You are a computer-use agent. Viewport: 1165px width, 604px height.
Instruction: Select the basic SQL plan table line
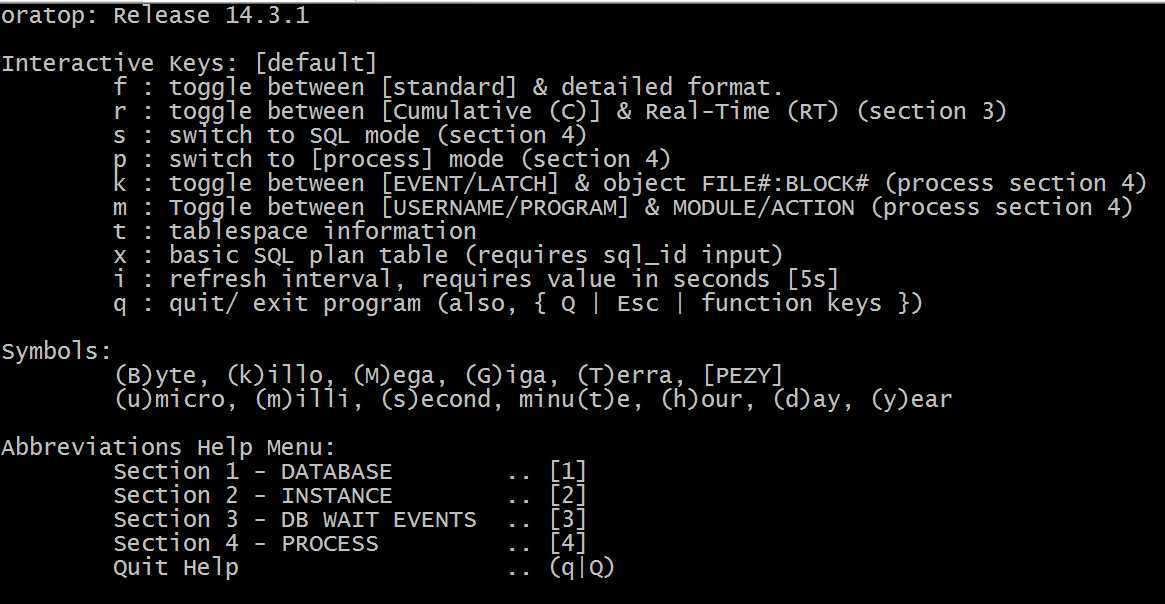click(449, 256)
